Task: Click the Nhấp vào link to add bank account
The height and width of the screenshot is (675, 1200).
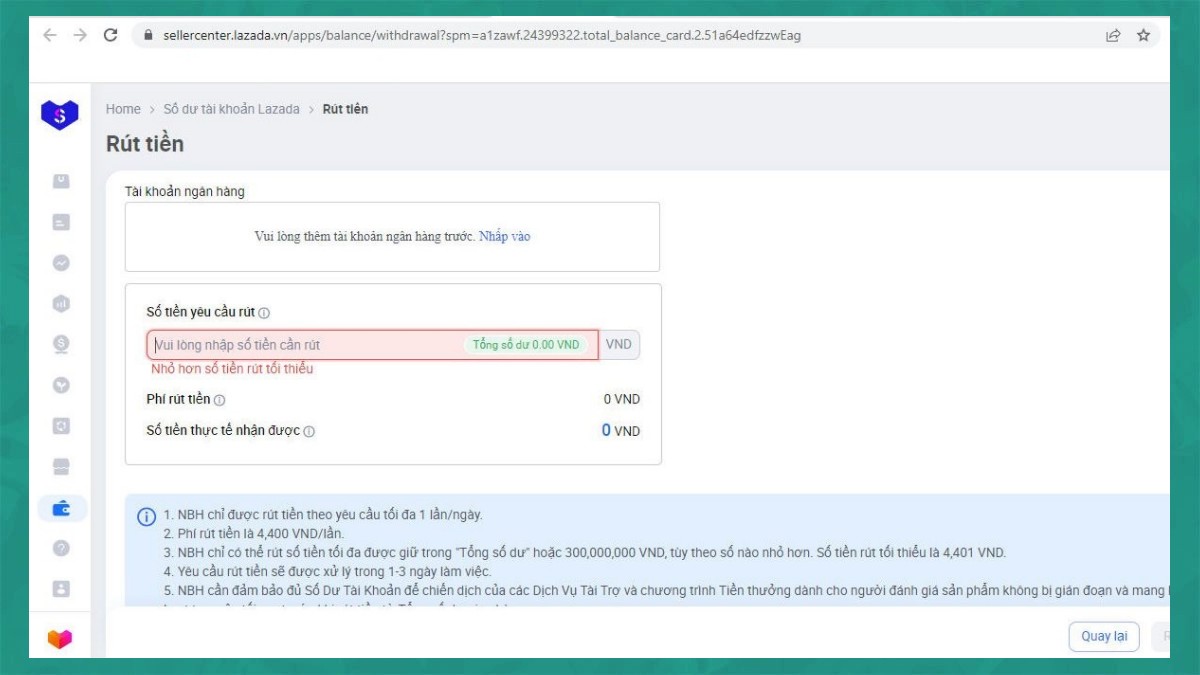Action: pos(504,237)
